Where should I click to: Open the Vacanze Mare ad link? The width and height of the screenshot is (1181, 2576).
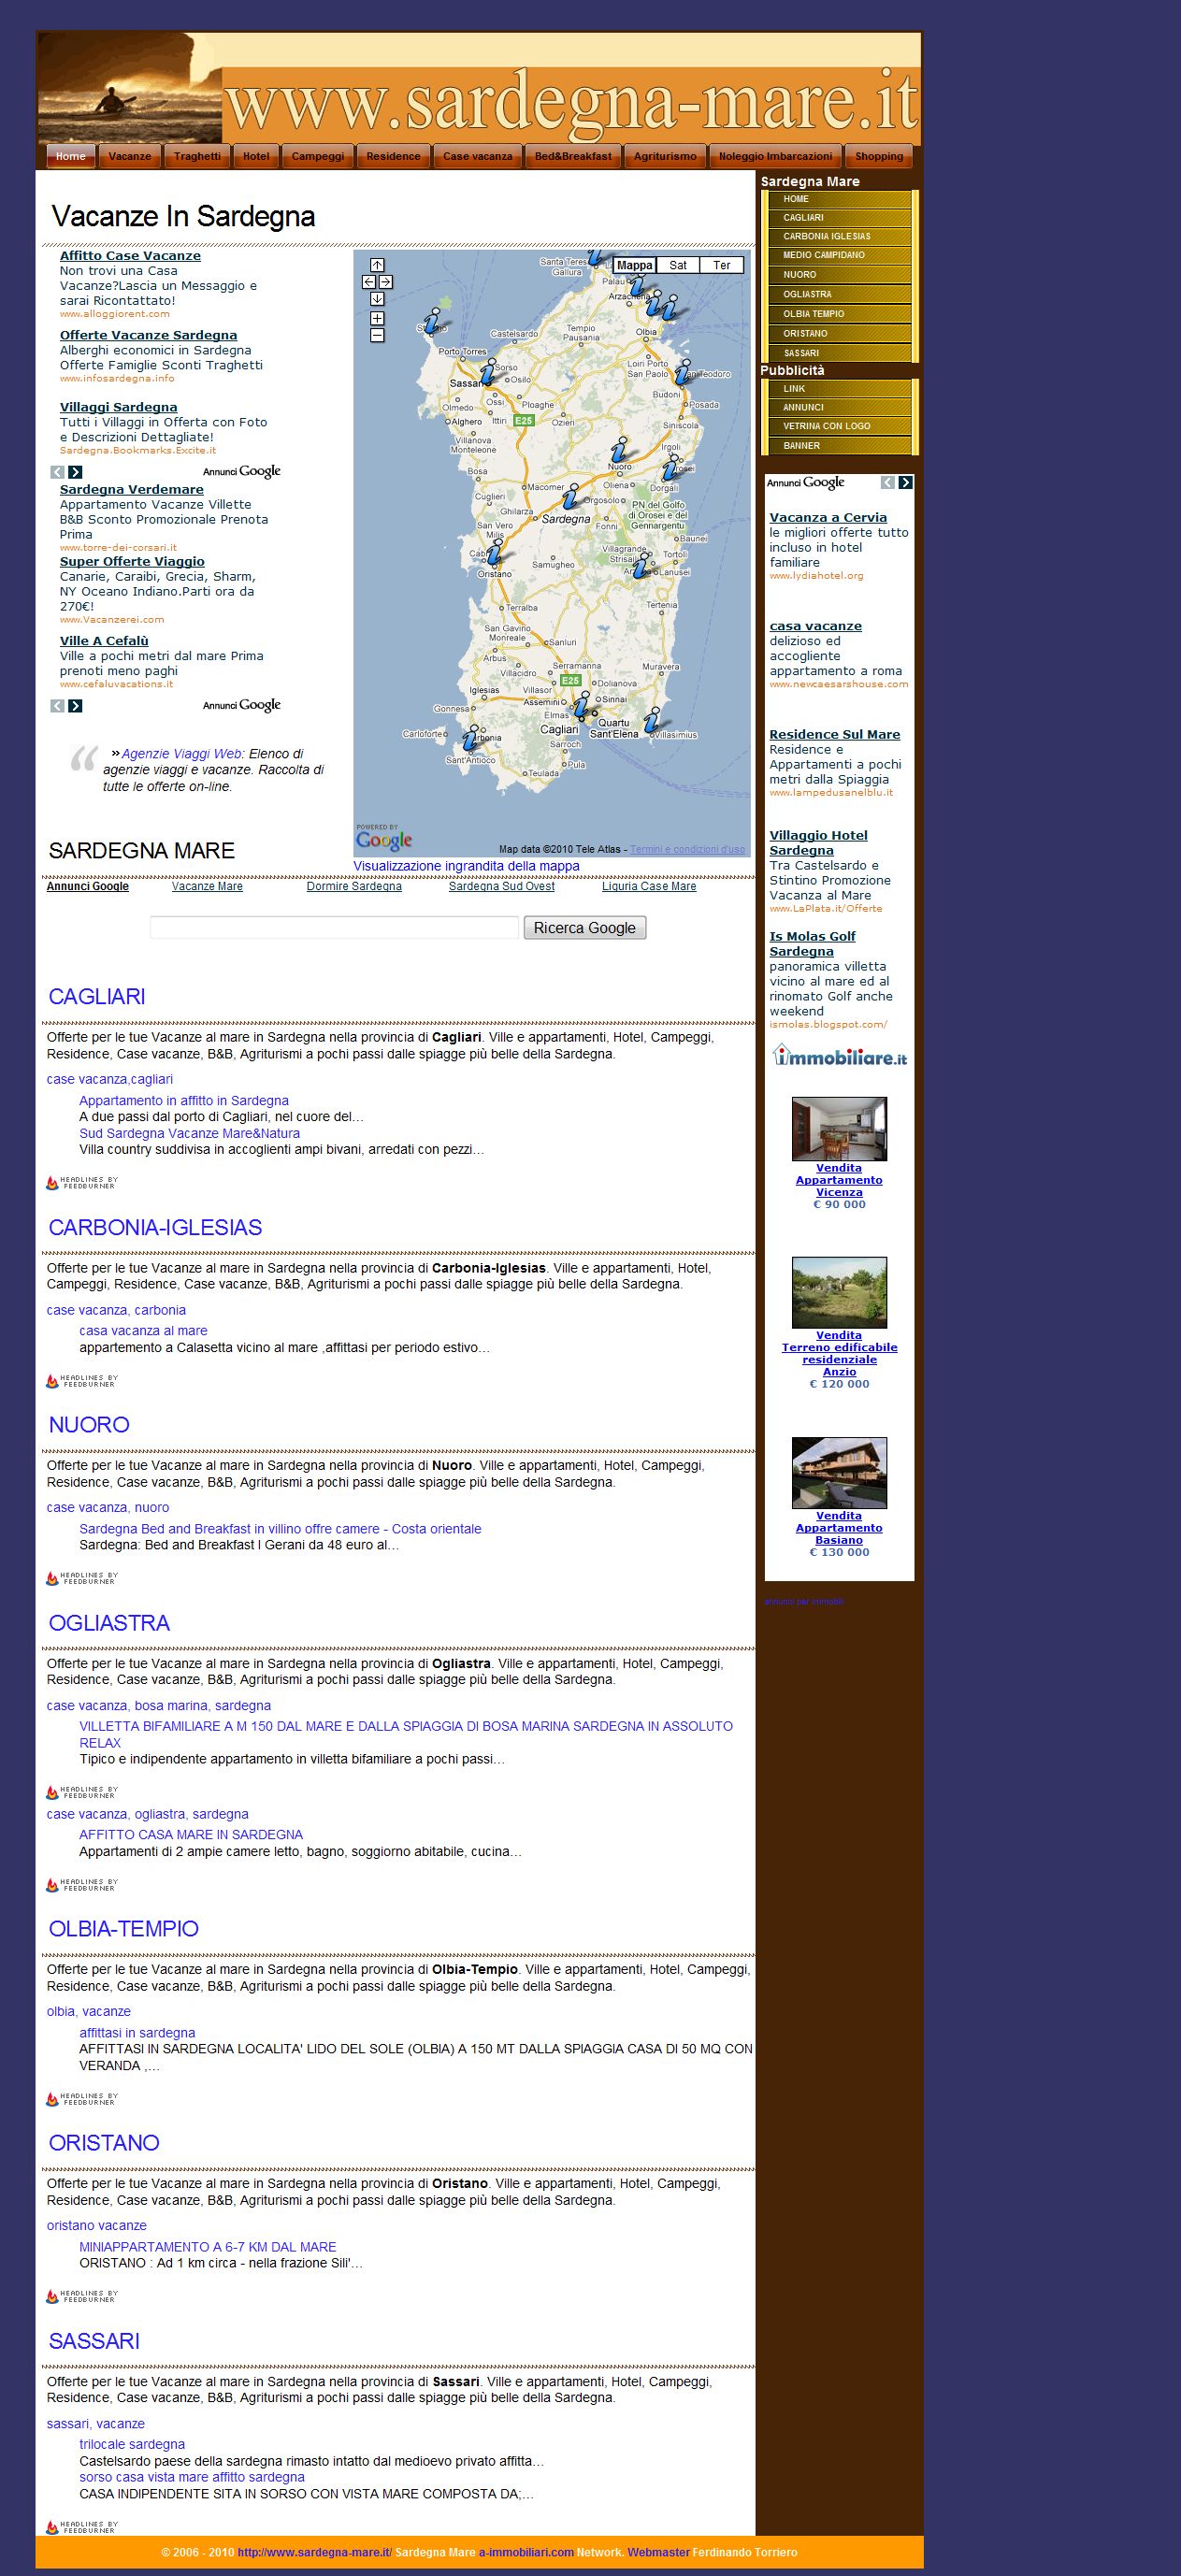(207, 886)
